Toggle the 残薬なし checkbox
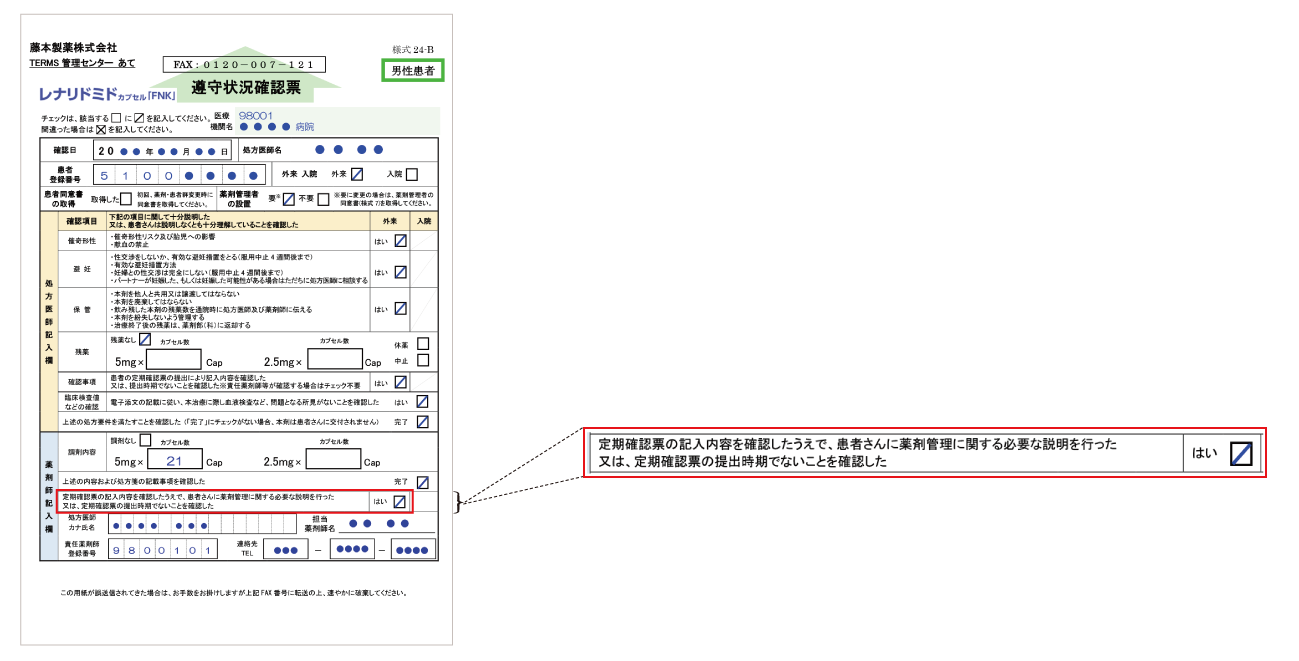 click(x=145, y=340)
